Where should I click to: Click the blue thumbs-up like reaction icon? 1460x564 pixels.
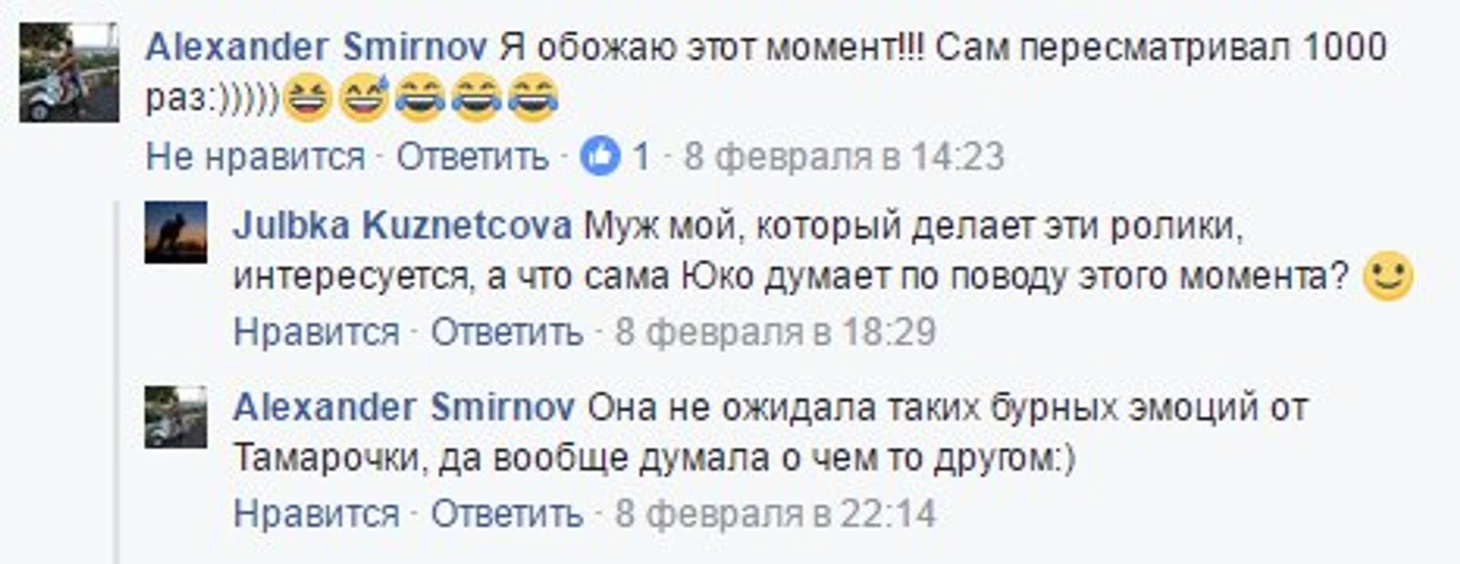click(601, 157)
